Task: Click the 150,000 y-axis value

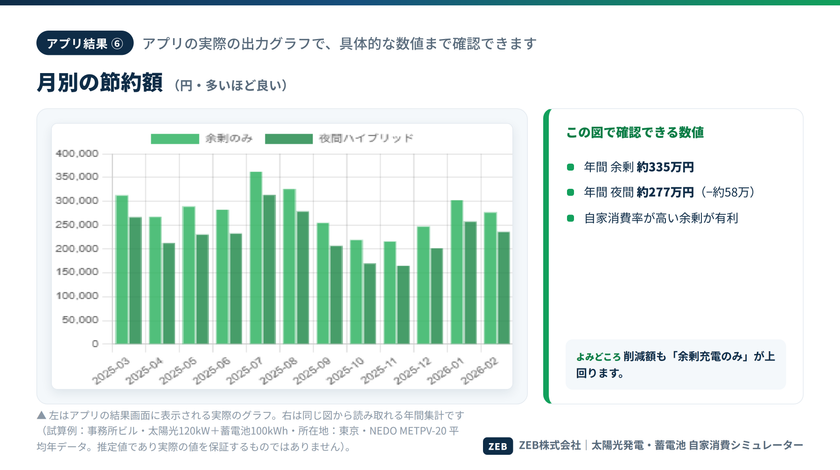Action: [77, 272]
